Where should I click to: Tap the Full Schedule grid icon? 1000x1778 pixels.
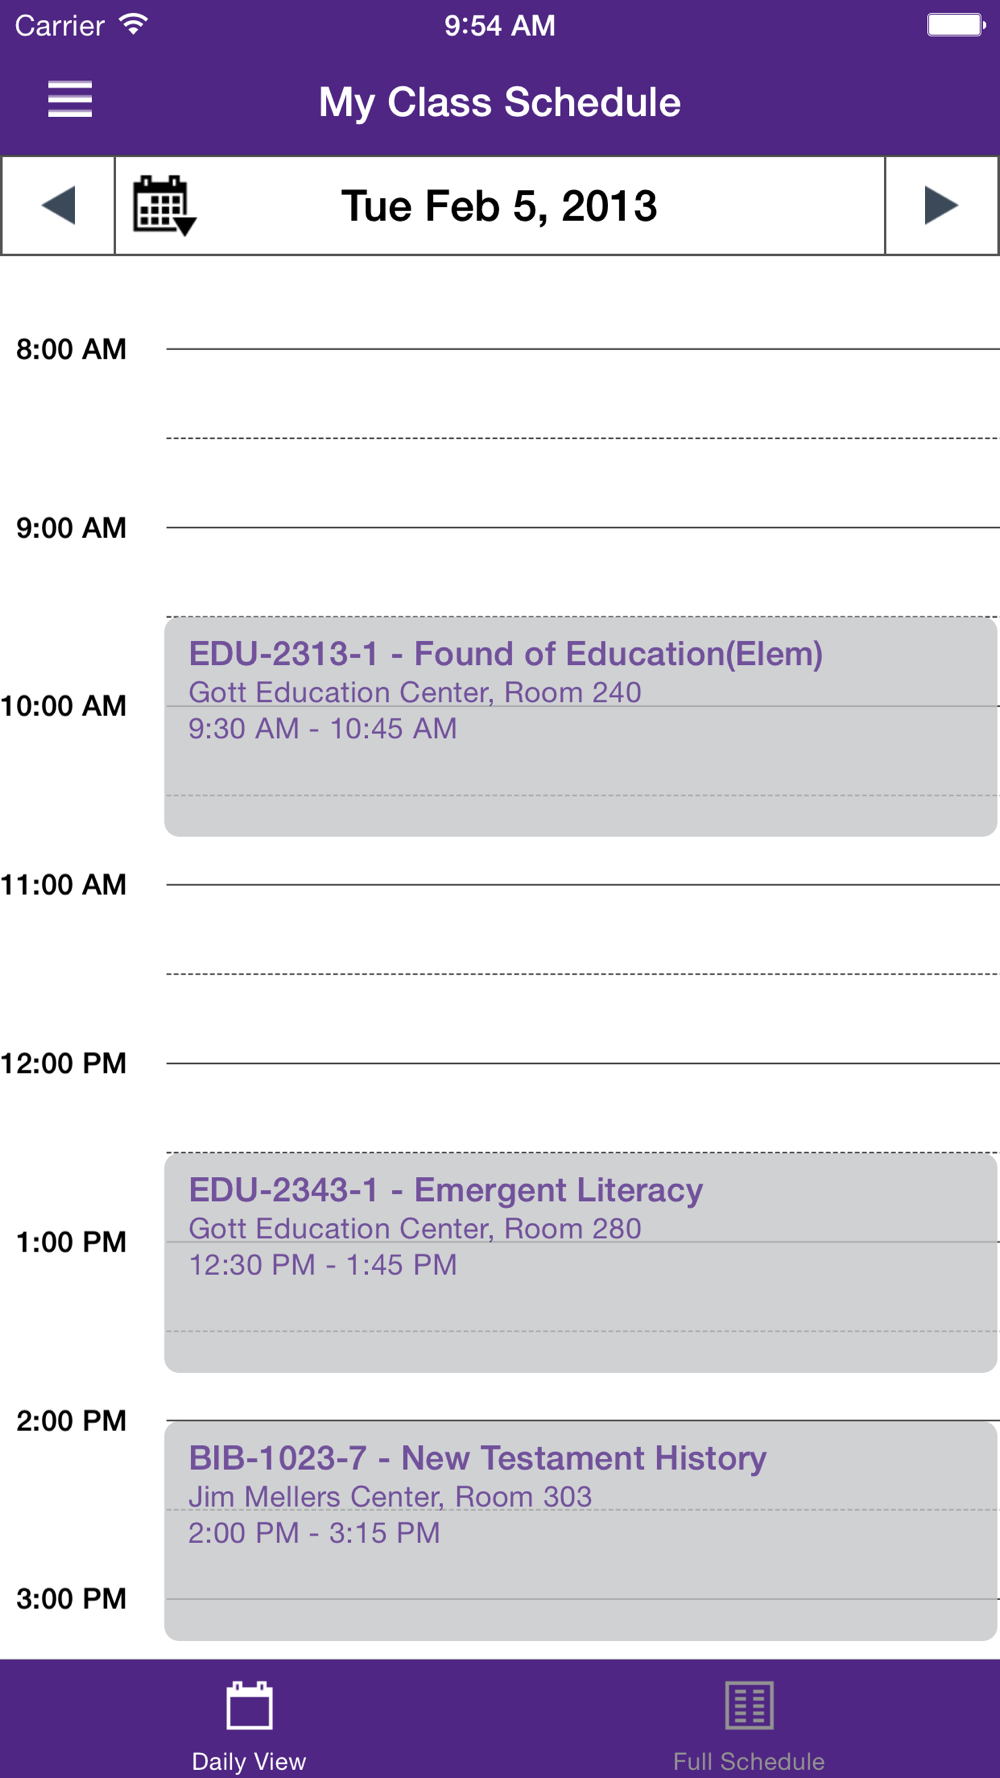(x=749, y=1705)
